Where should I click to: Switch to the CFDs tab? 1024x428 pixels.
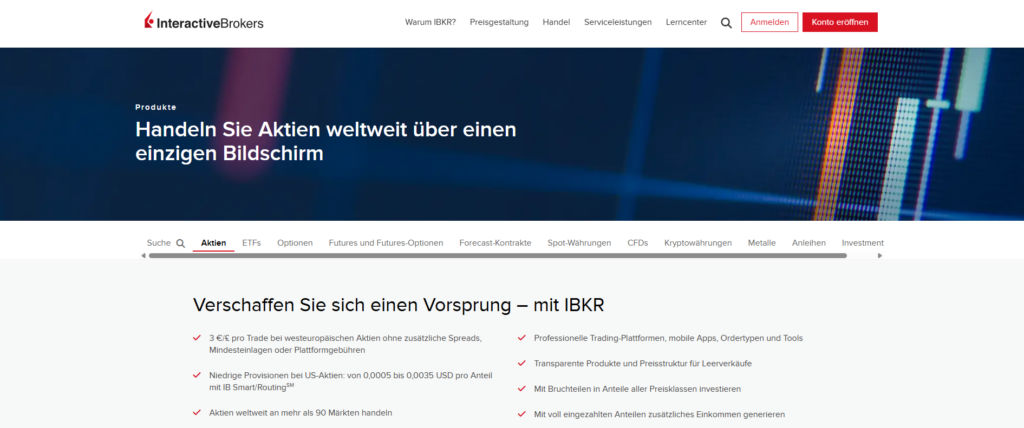(637, 243)
